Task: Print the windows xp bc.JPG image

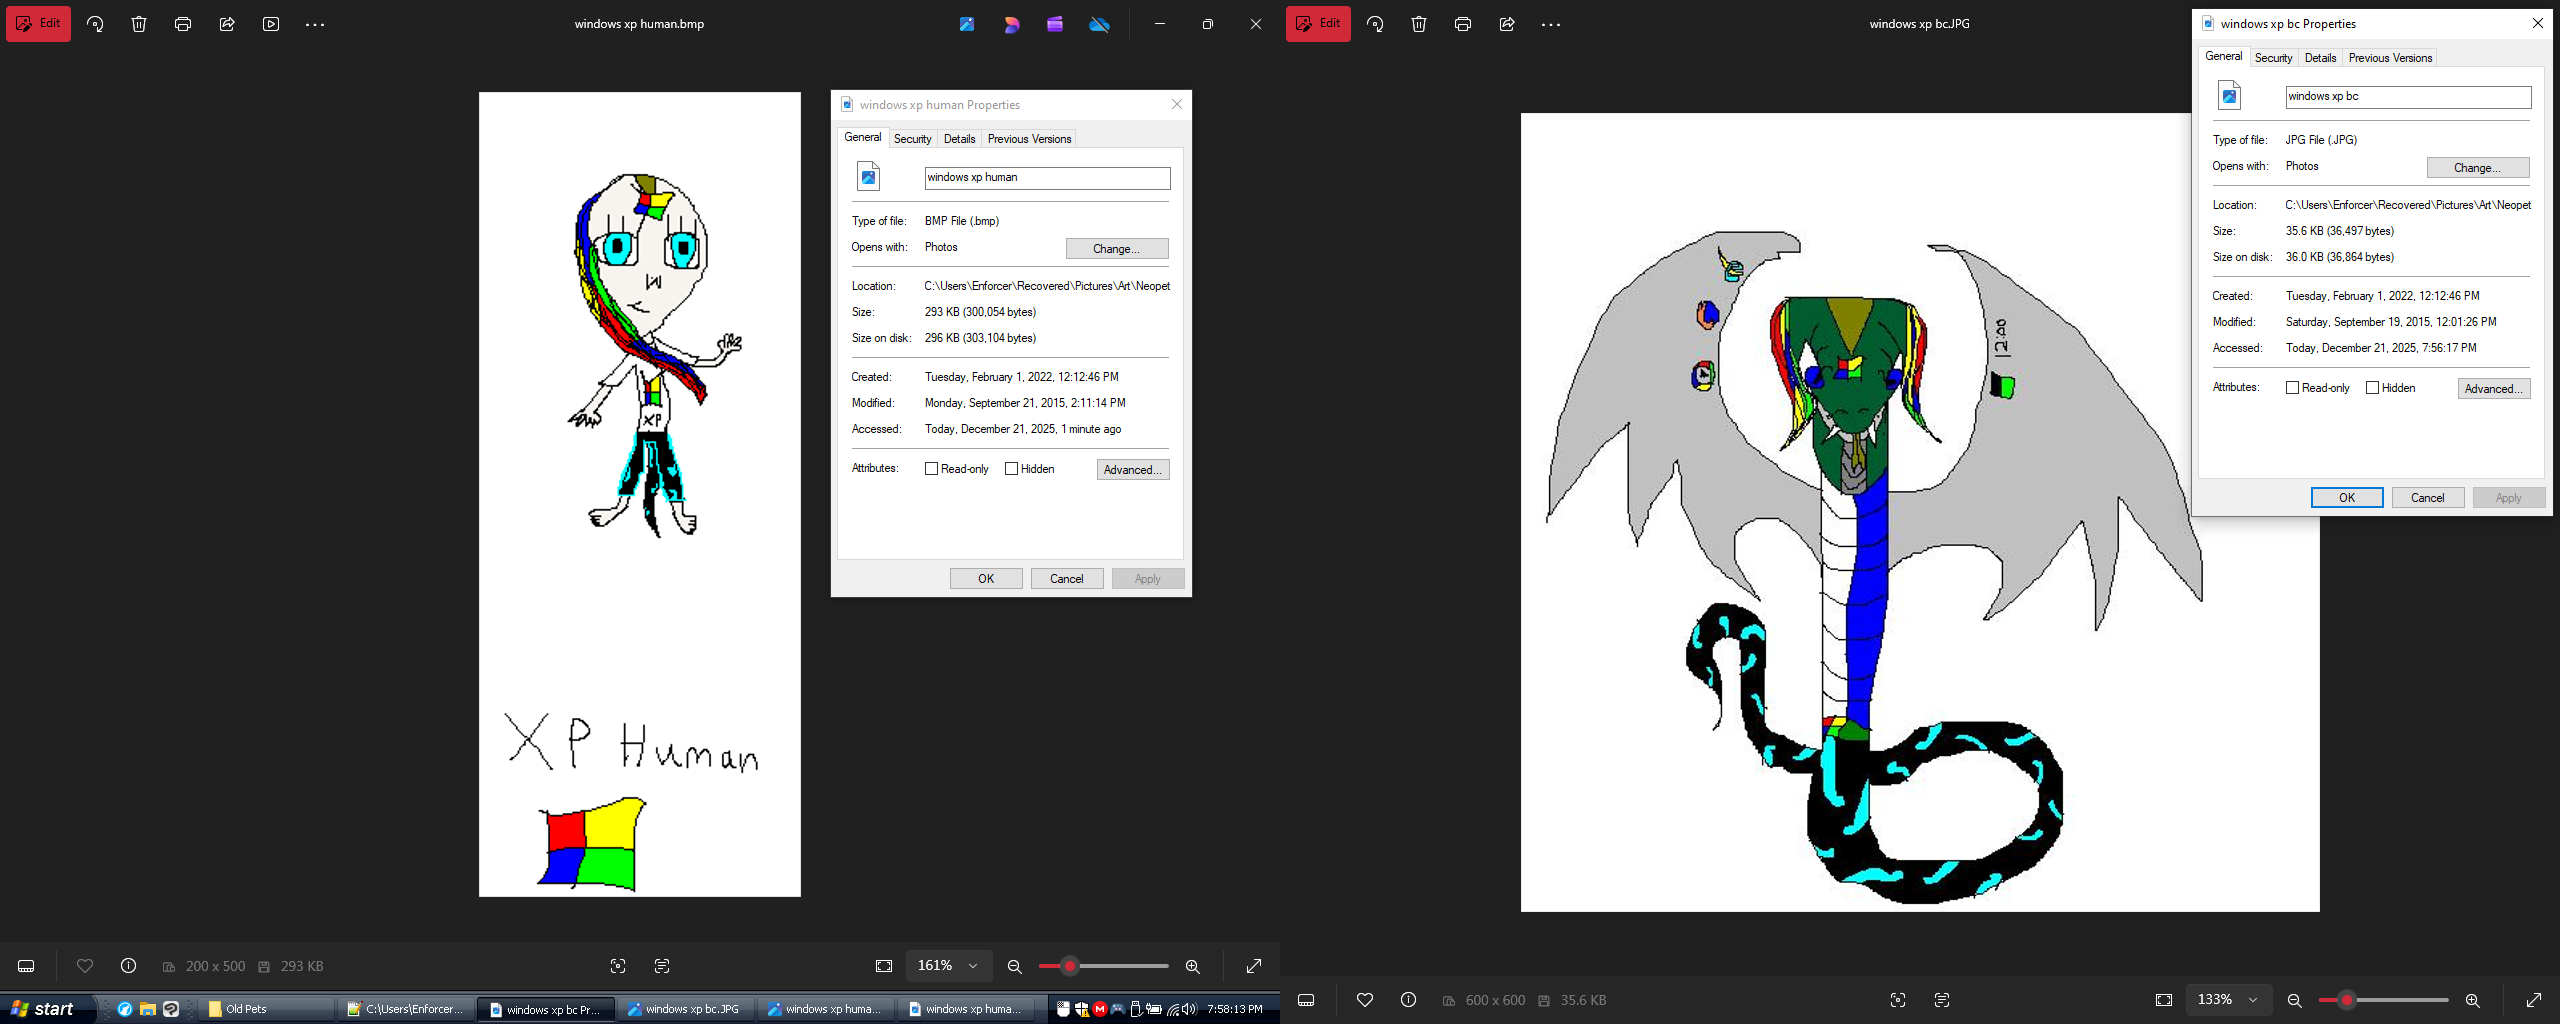Action: tap(1462, 24)
